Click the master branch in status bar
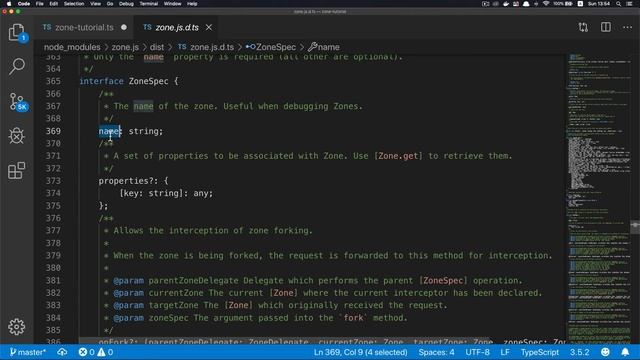 (28, 352)
